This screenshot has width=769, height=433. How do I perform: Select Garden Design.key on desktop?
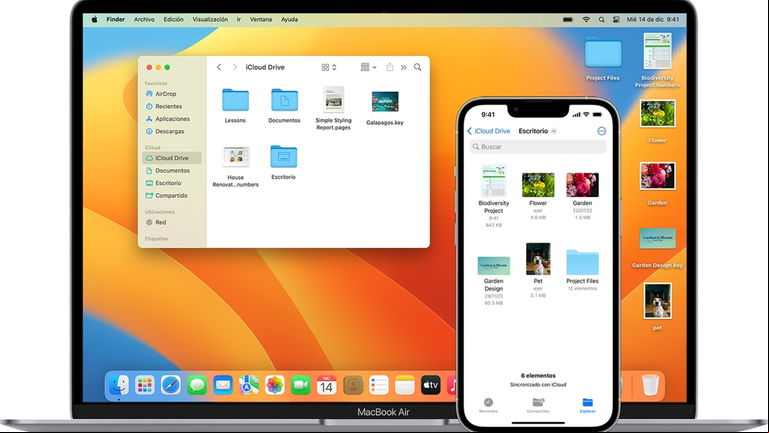(x=657, y=248)
